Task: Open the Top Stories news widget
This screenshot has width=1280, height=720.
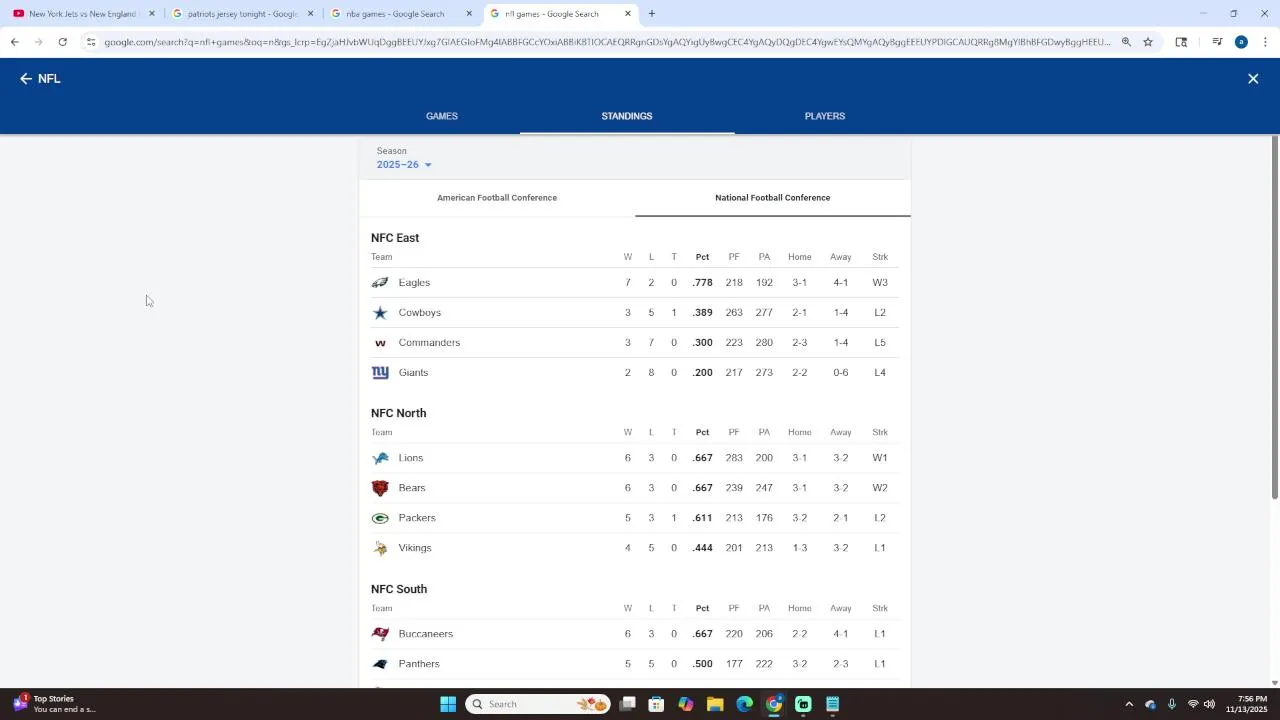Action: (x=53, y=704)
